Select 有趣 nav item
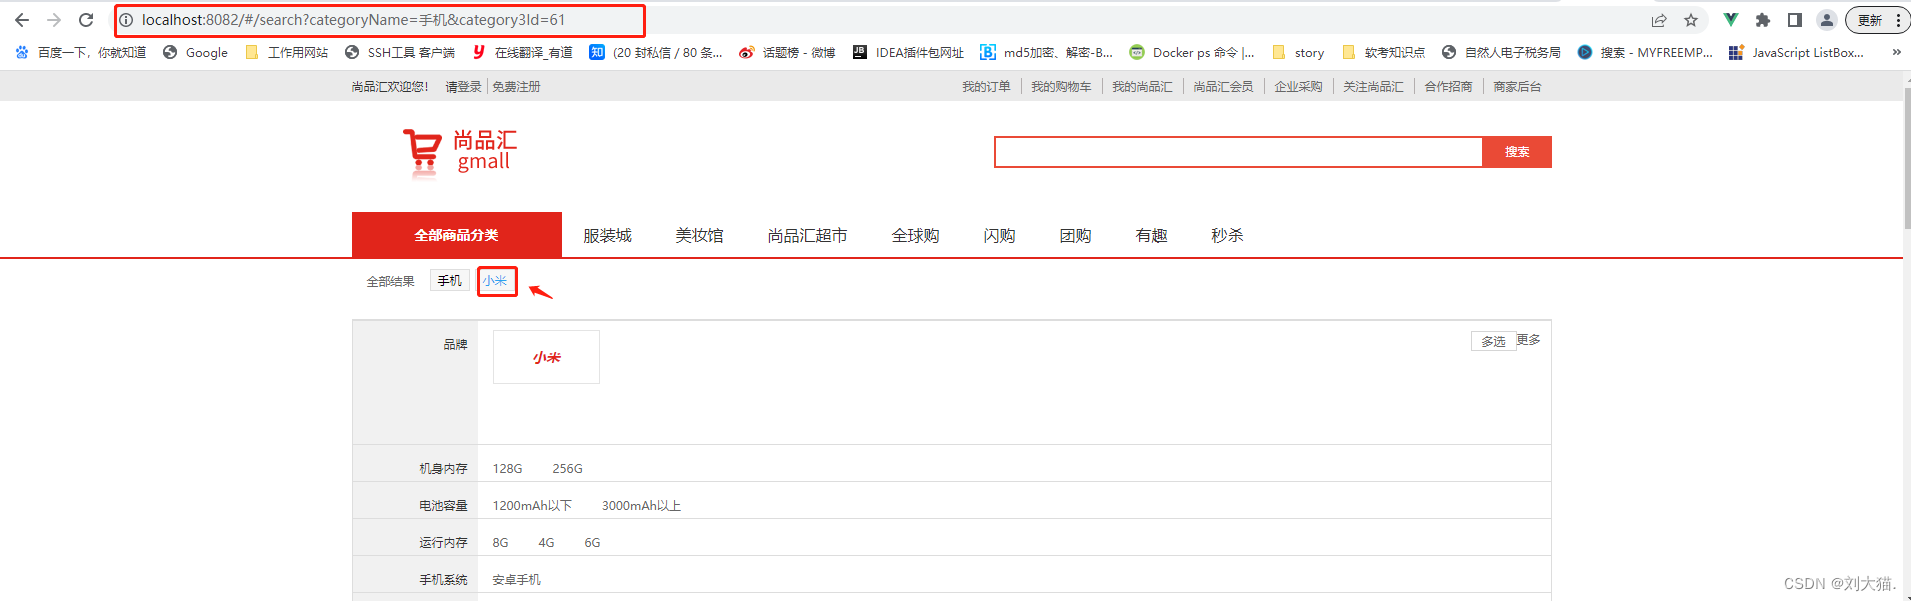 click(x=1151, y=236)
